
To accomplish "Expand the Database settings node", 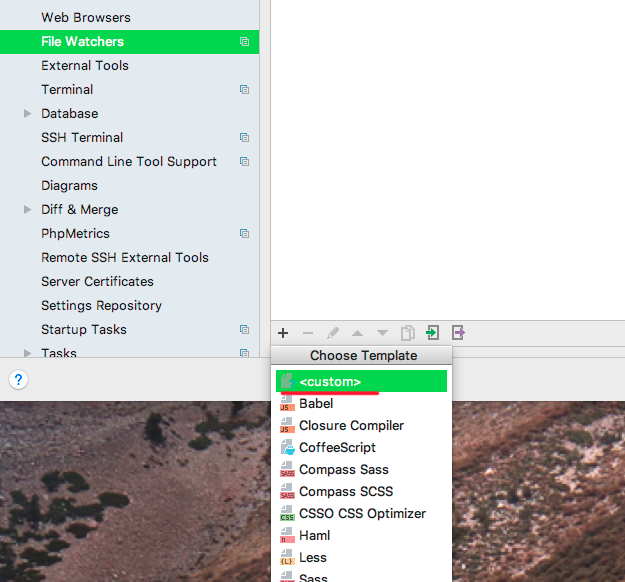I will pos(28,114).
